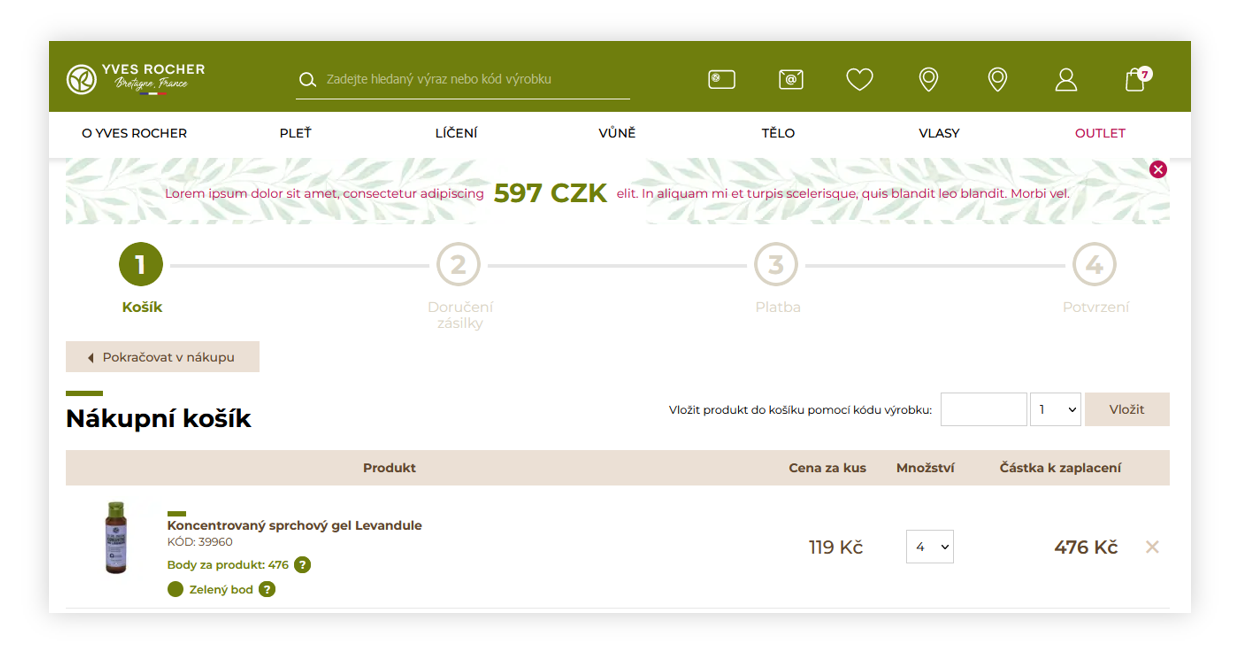
Task: Open the user account icon
Action: 1066,79
